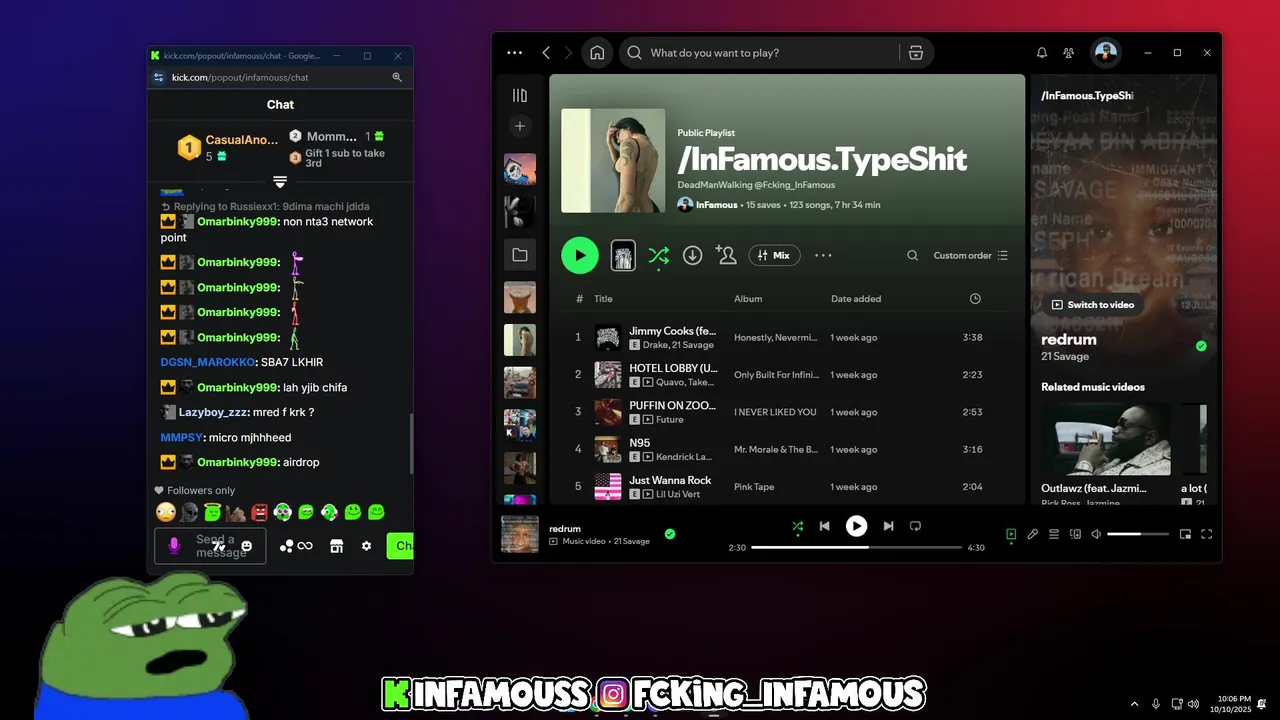This screenshot has width=1280, height=720.
Task: Toggle playlist shuffle next to preview
Action: (658, 256)
